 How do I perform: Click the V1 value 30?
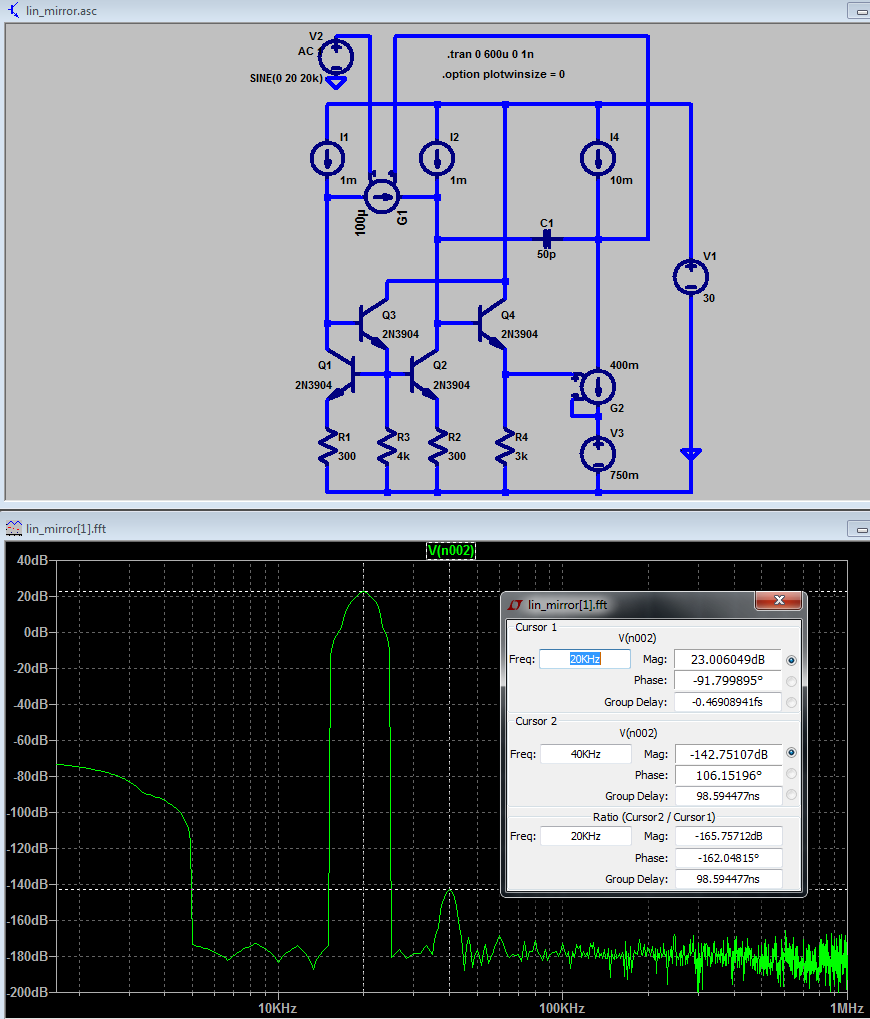click(709, 298)
